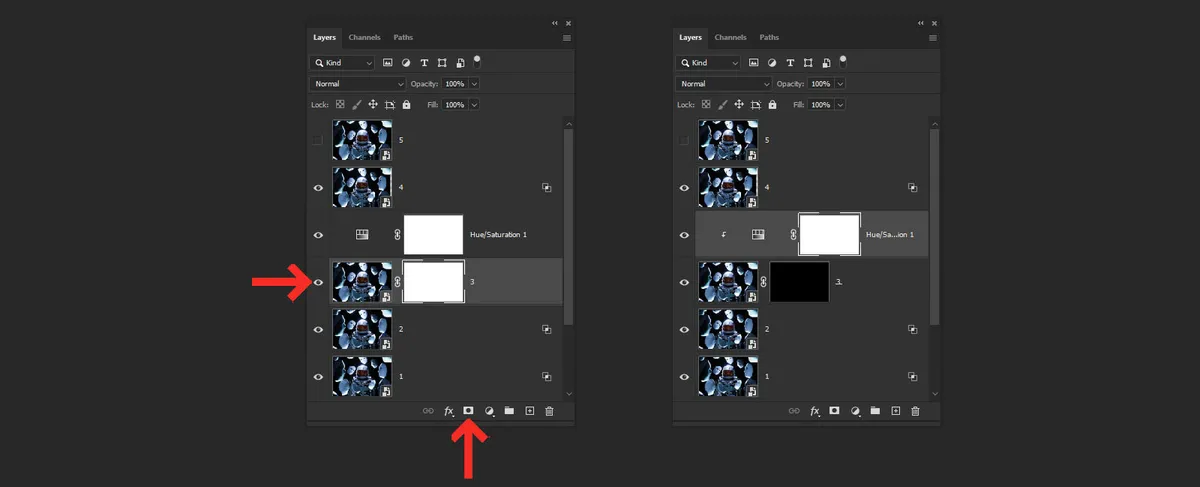Switch to Channels tab in right panel
The width and height of the screenshot is (1200, 487).
coord(730,37)
